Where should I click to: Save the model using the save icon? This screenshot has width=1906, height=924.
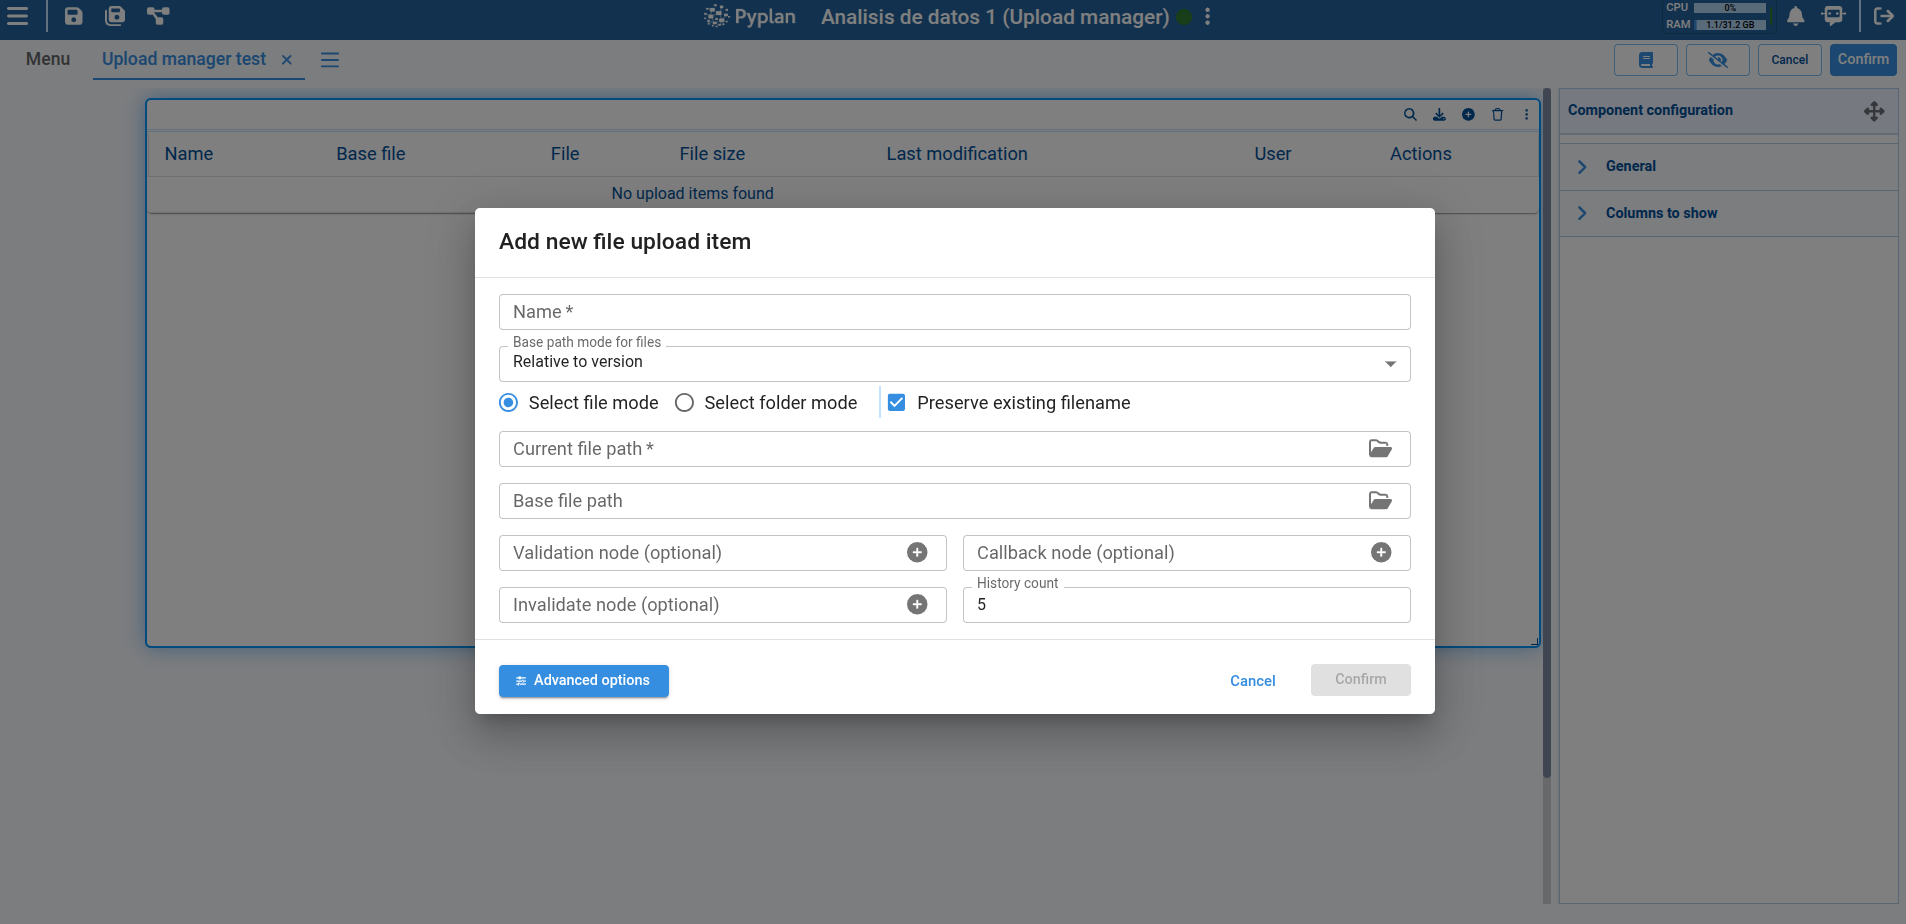(x=72, y=16)
